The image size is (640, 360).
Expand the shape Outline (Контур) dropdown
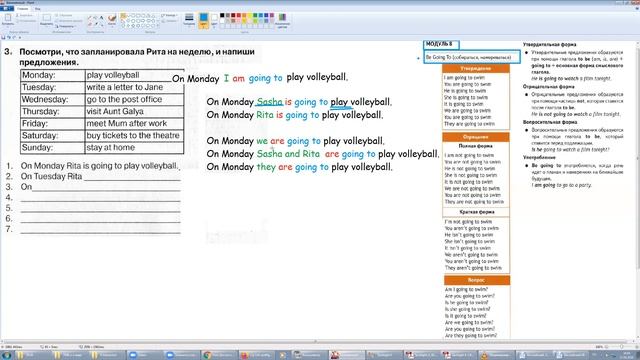click(169, 16)
